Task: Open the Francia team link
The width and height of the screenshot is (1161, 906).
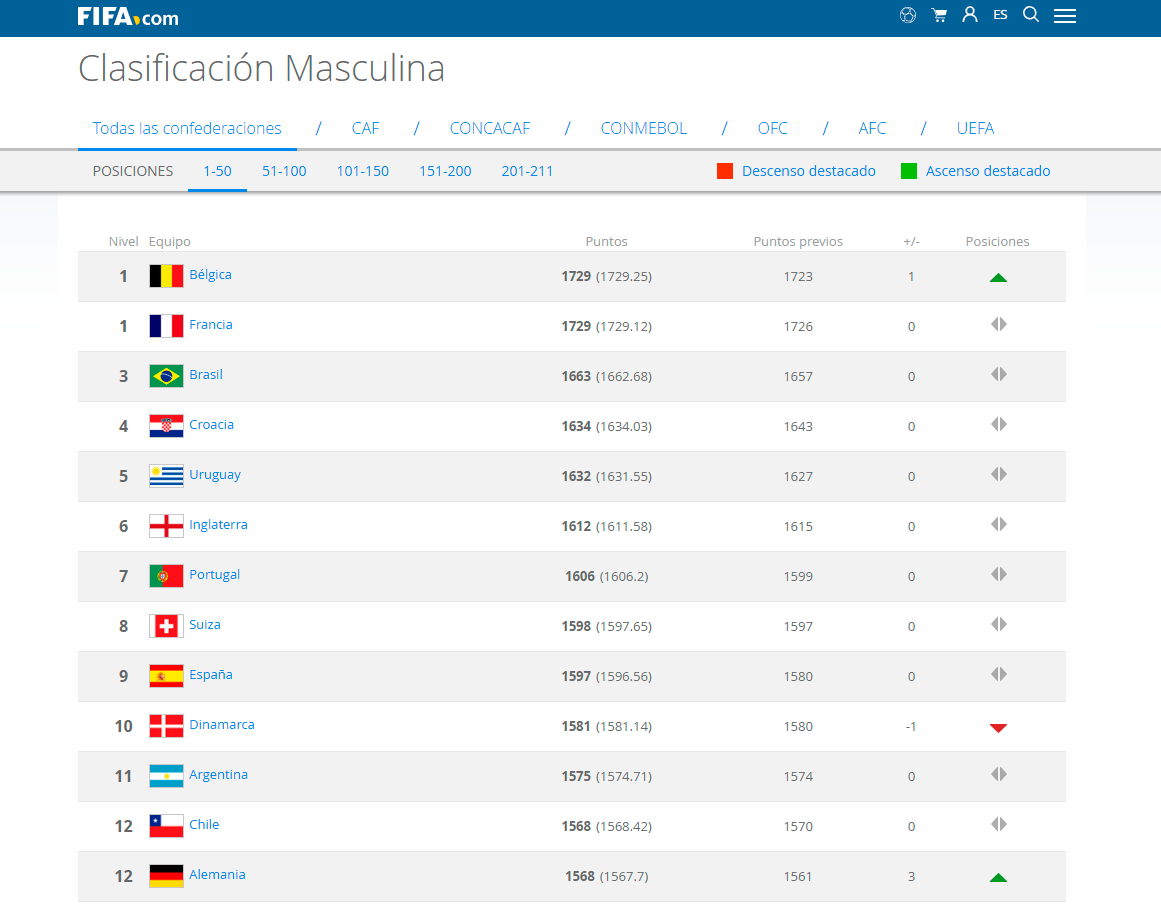Action: click(x=211, y=324)
